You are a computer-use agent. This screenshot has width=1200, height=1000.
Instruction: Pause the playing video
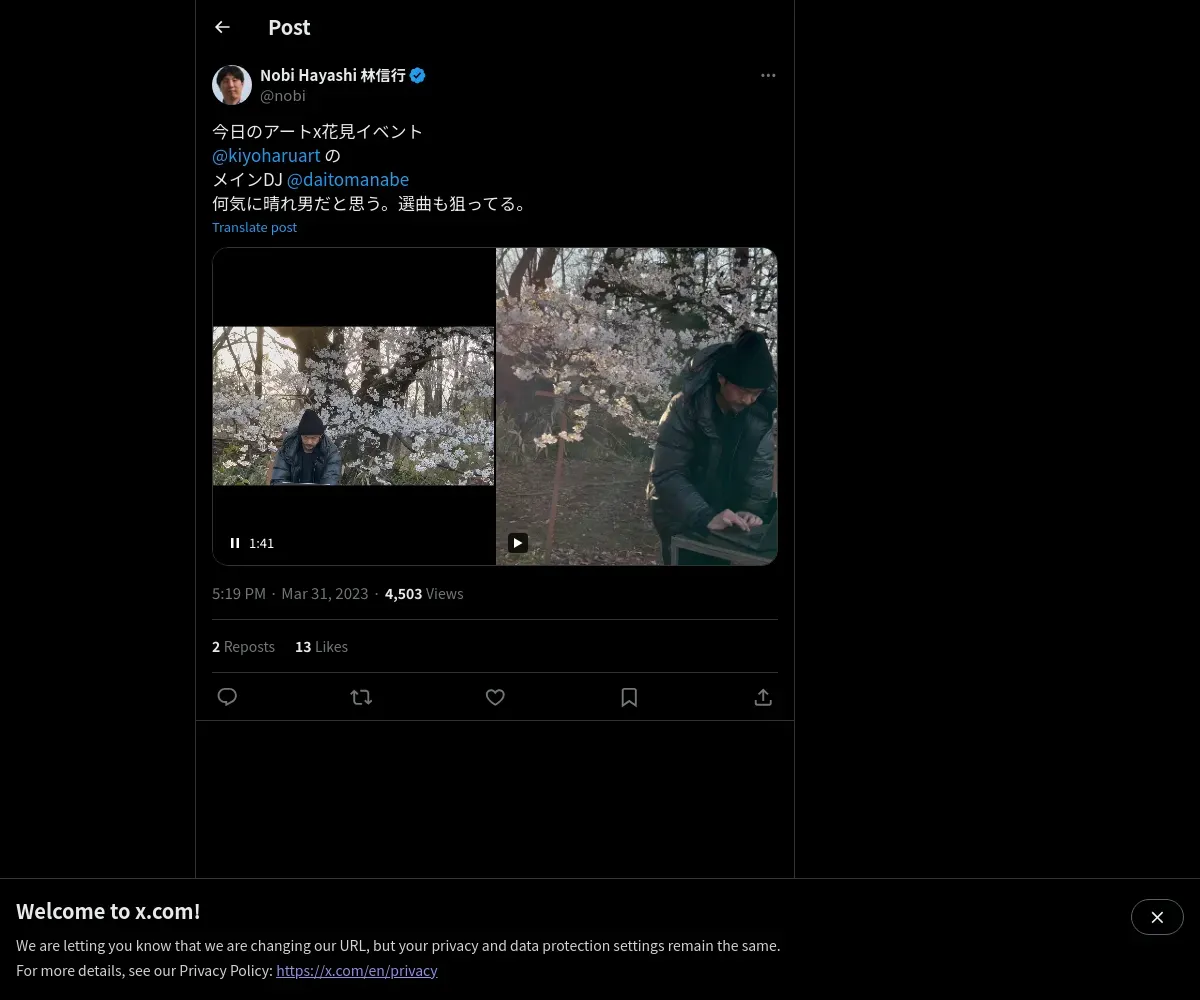click(x=235, y=543)
